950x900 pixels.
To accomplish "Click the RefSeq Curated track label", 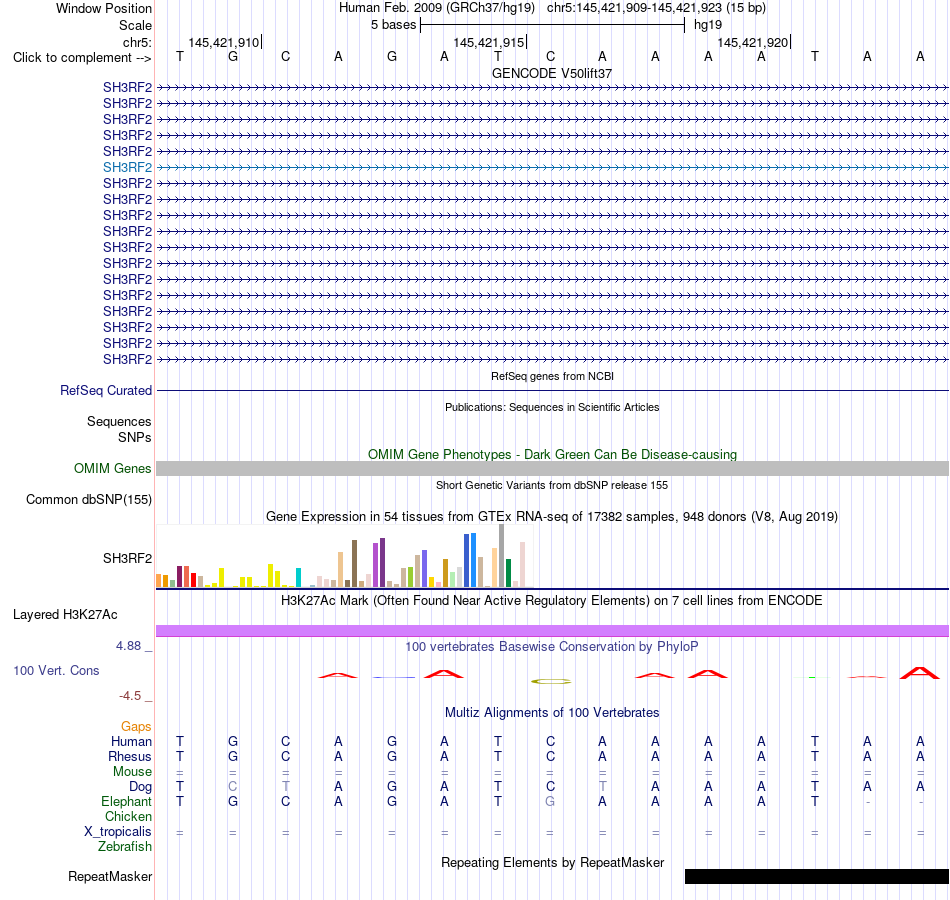I will tap(105, 390).
